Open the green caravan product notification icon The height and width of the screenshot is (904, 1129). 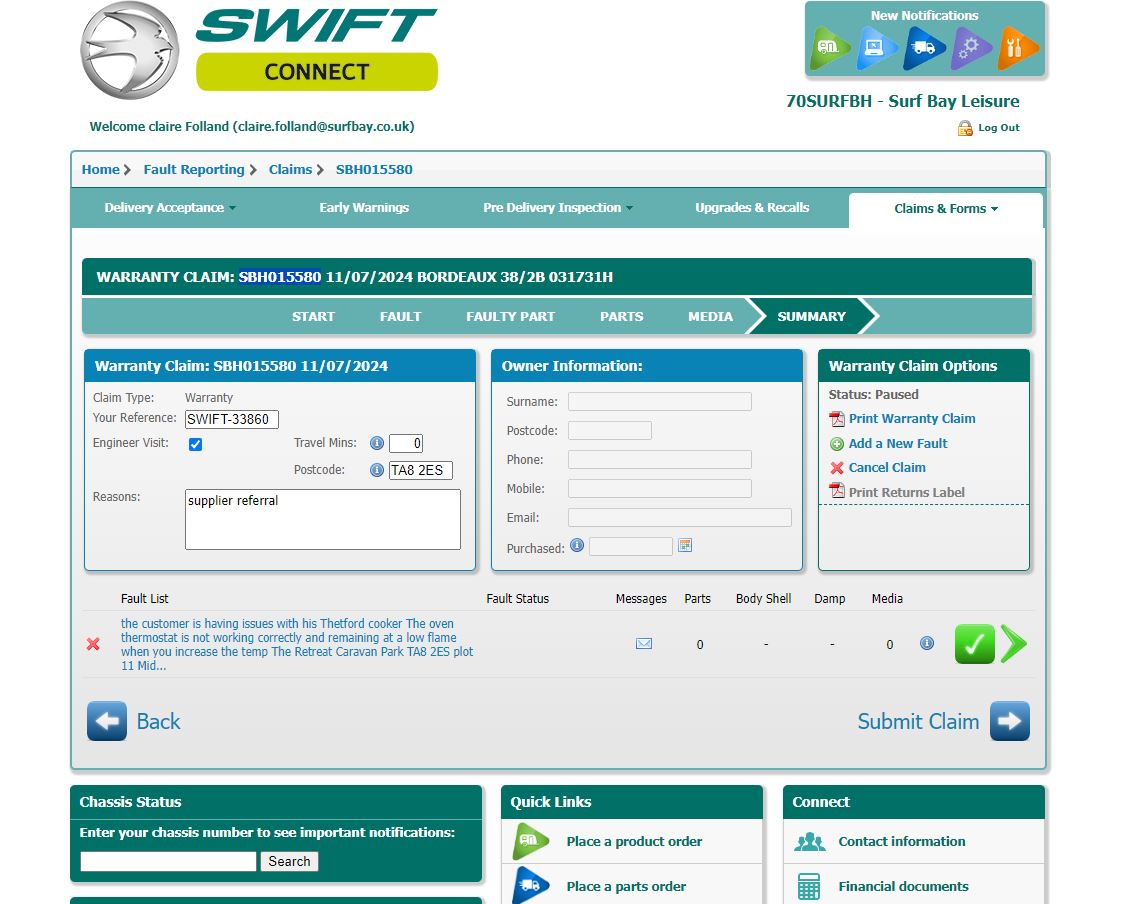pyautogui.click(x=829, y=48)
